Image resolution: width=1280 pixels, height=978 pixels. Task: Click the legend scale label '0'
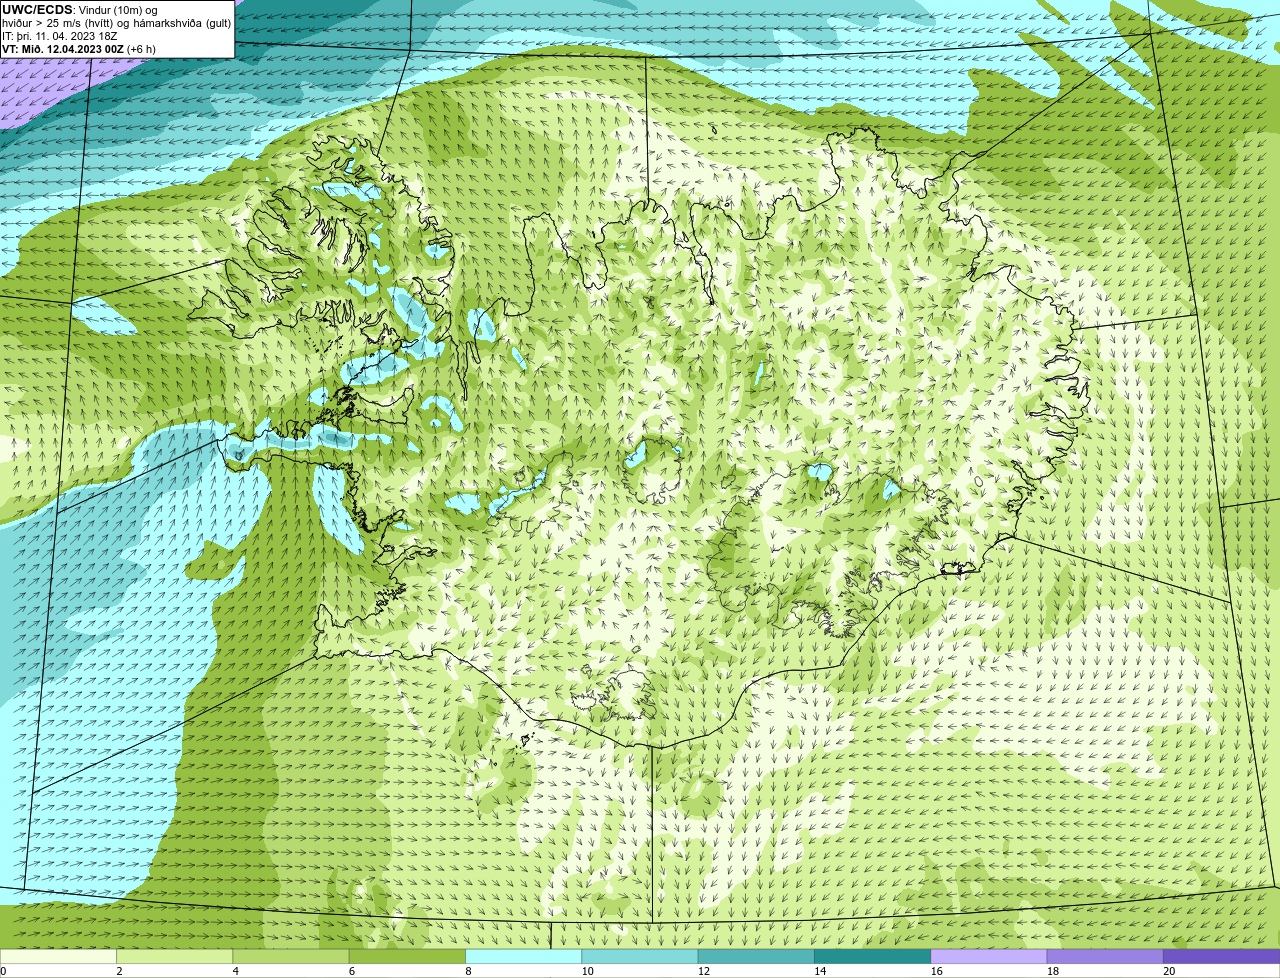pyautogui.click(x=3, y=971)
